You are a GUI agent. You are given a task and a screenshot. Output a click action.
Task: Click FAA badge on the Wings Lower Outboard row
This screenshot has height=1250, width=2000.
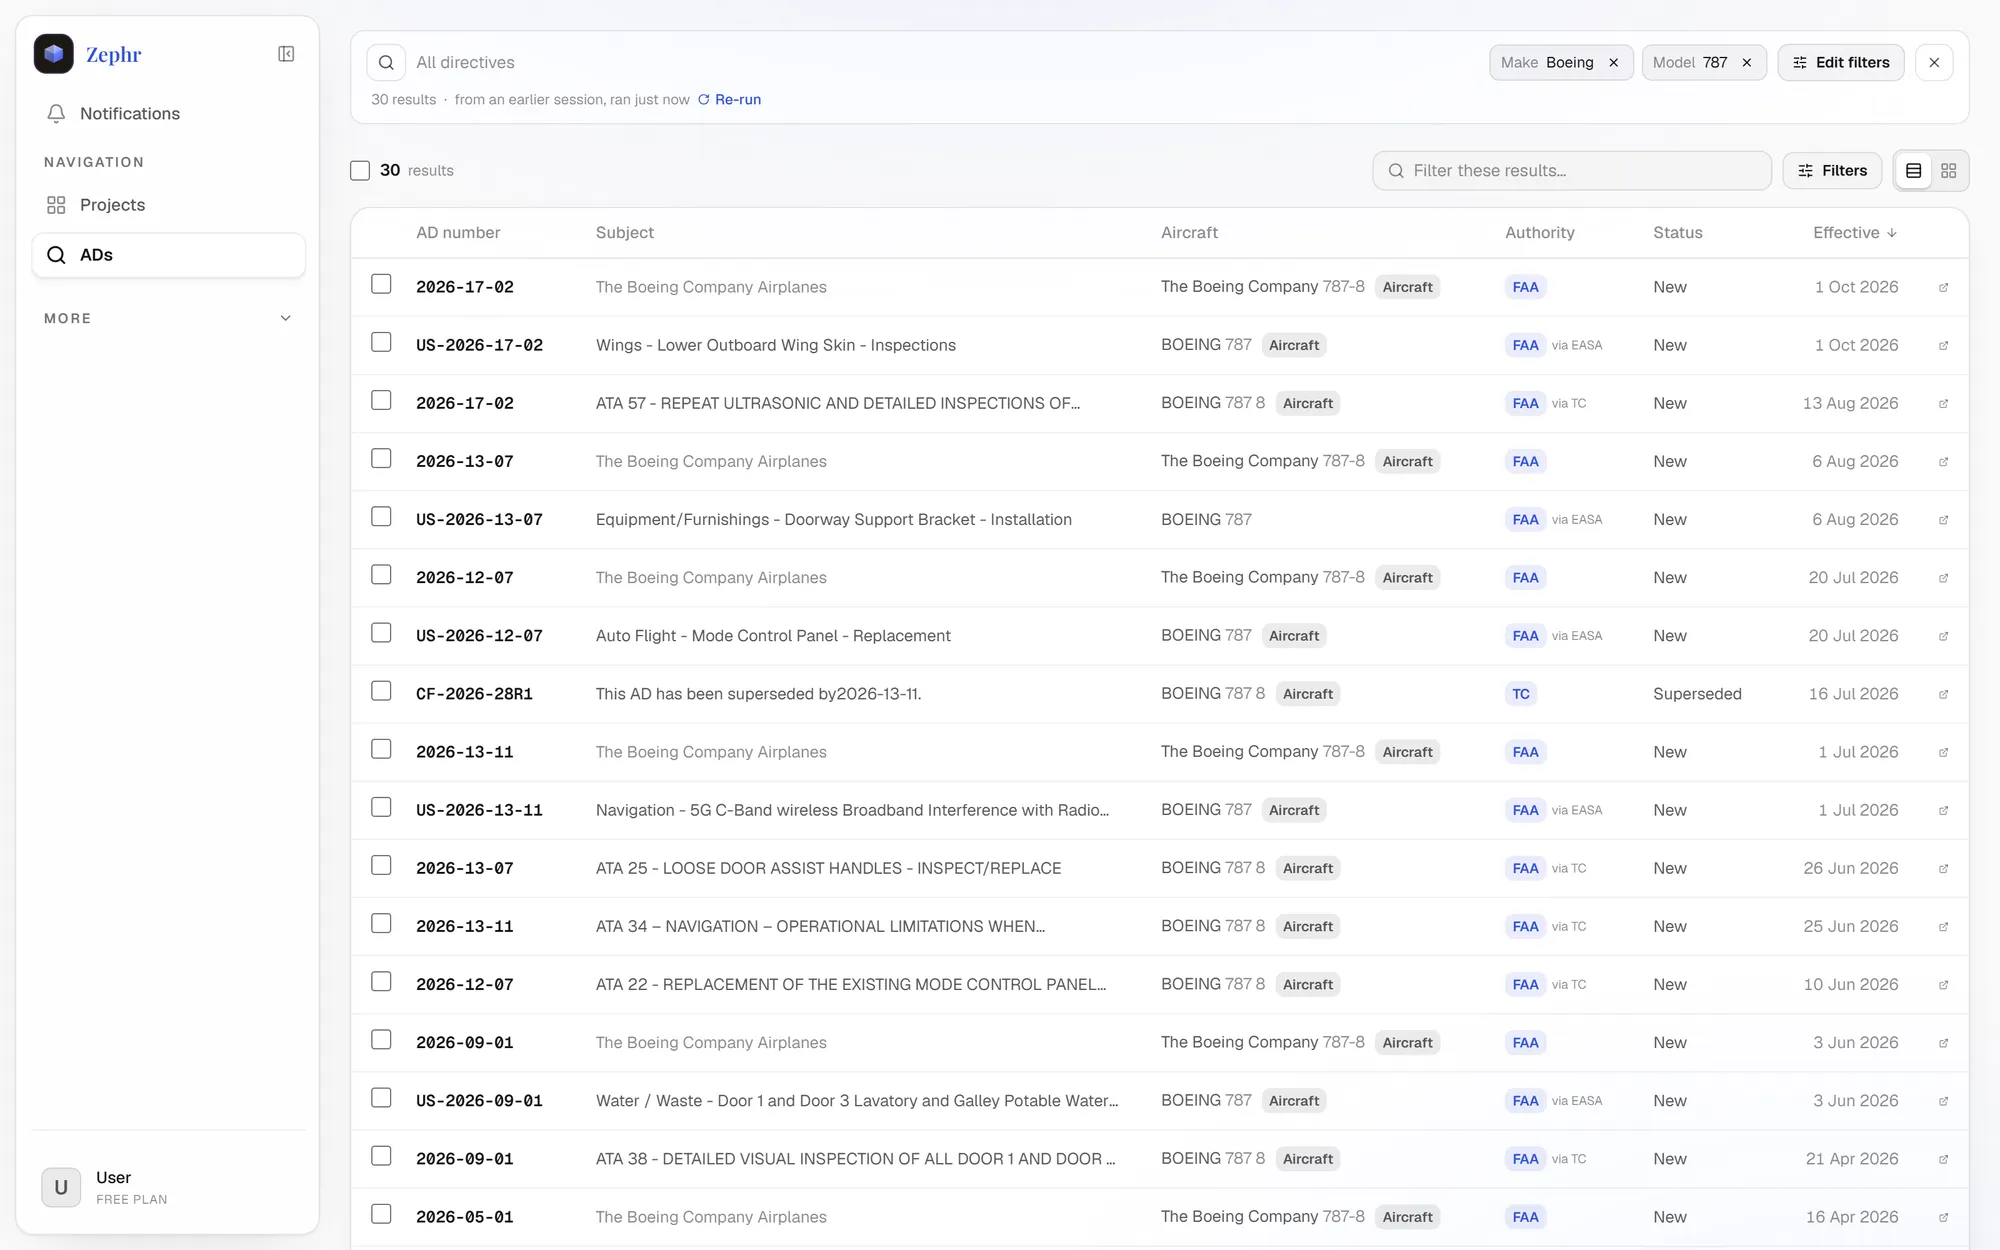coord(1525,345)
